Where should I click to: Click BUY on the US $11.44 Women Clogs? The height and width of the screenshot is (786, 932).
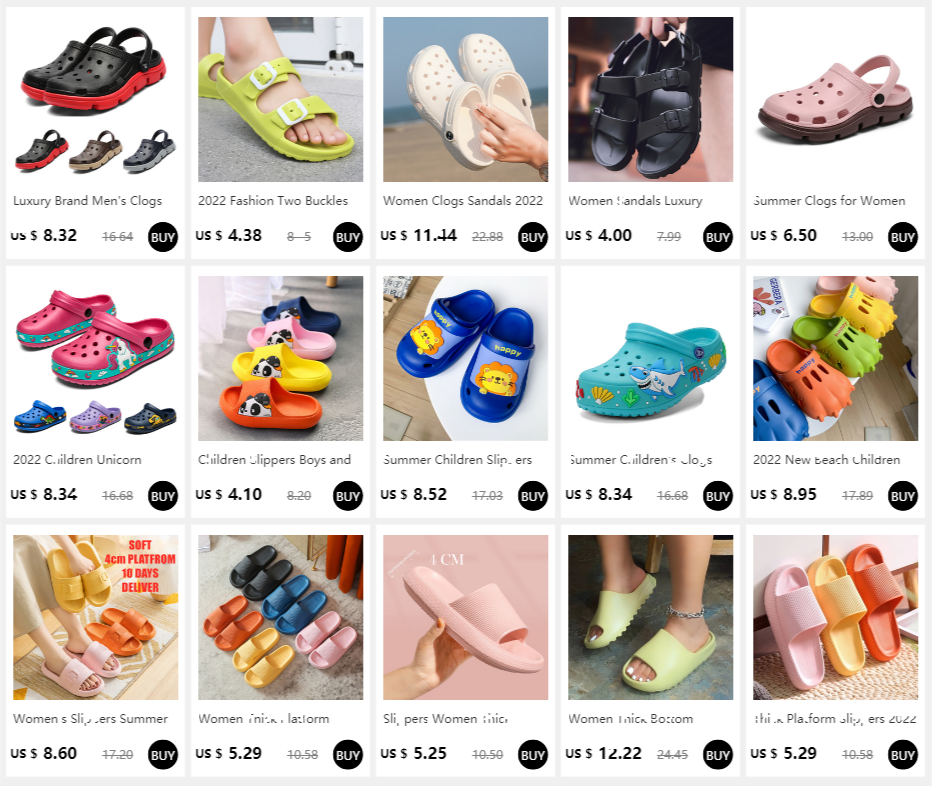tap(533, 237)
